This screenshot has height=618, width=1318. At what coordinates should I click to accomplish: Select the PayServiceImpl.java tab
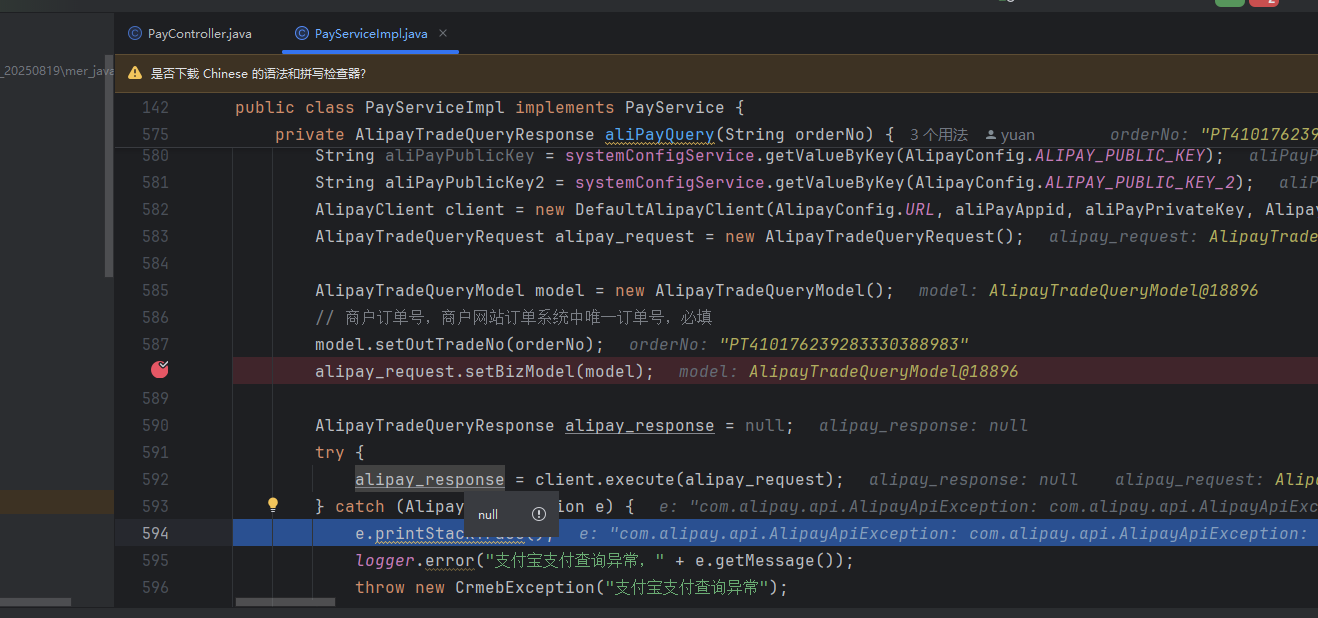point(370,34)
